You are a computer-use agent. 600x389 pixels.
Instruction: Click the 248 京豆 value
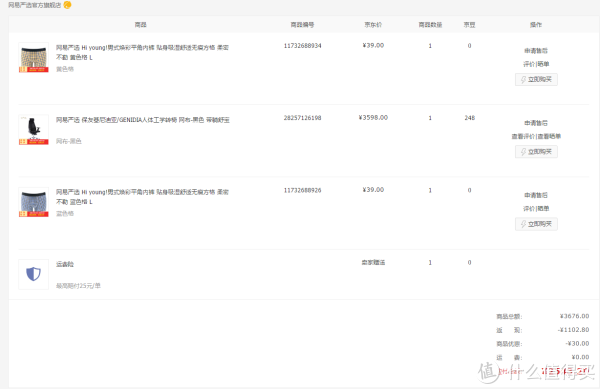point(470,118)
